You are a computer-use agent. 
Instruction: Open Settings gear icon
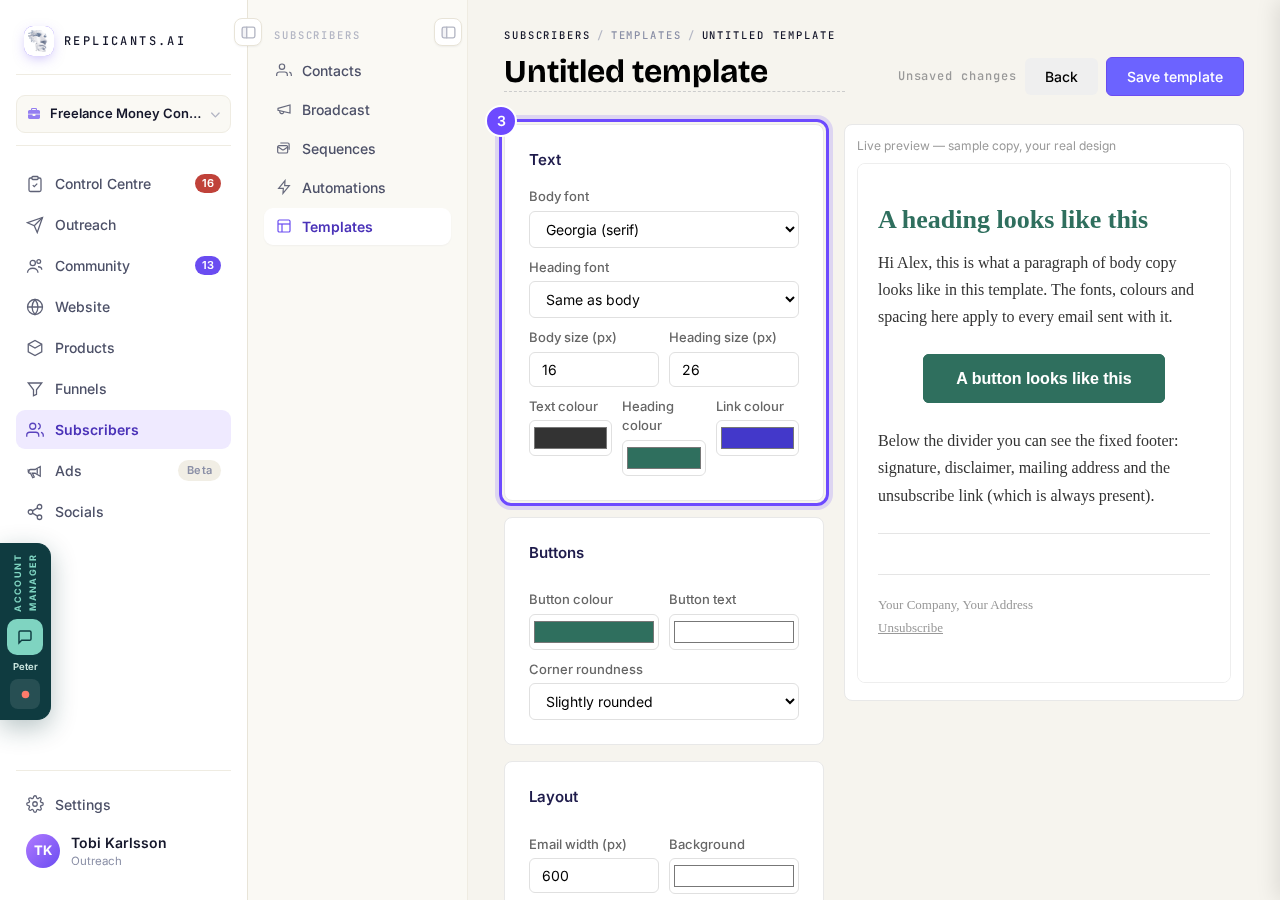(x=35, y=804)
